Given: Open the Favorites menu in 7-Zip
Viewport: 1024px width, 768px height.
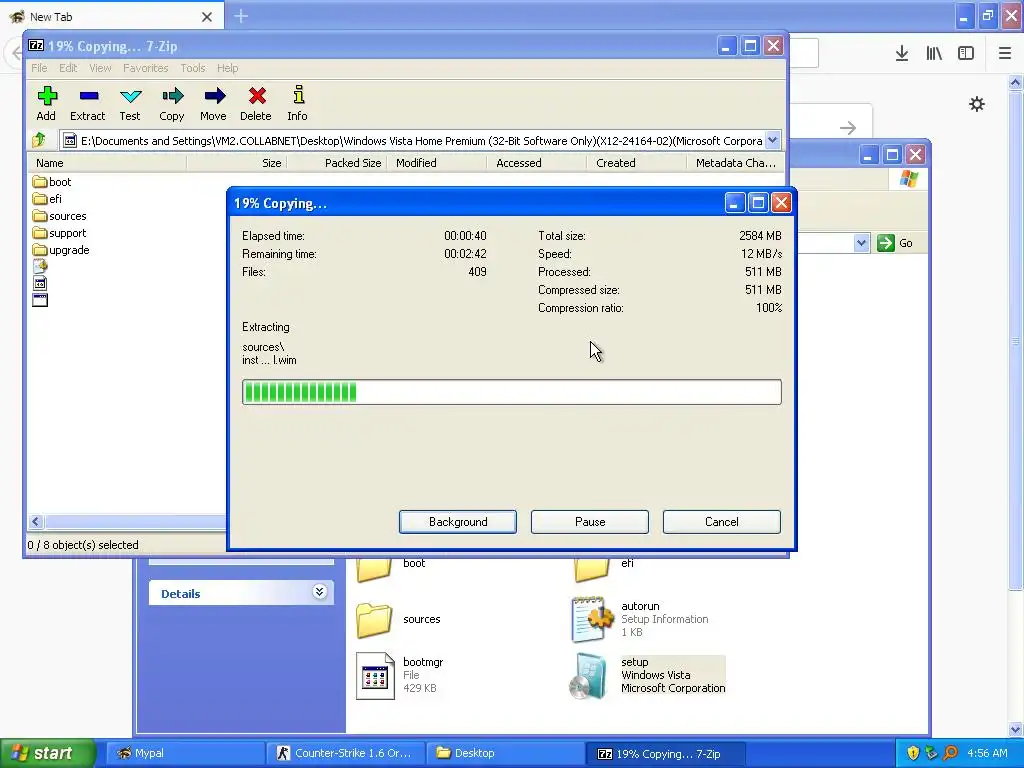Looking at the screenshot, I should tap(146, 68).
